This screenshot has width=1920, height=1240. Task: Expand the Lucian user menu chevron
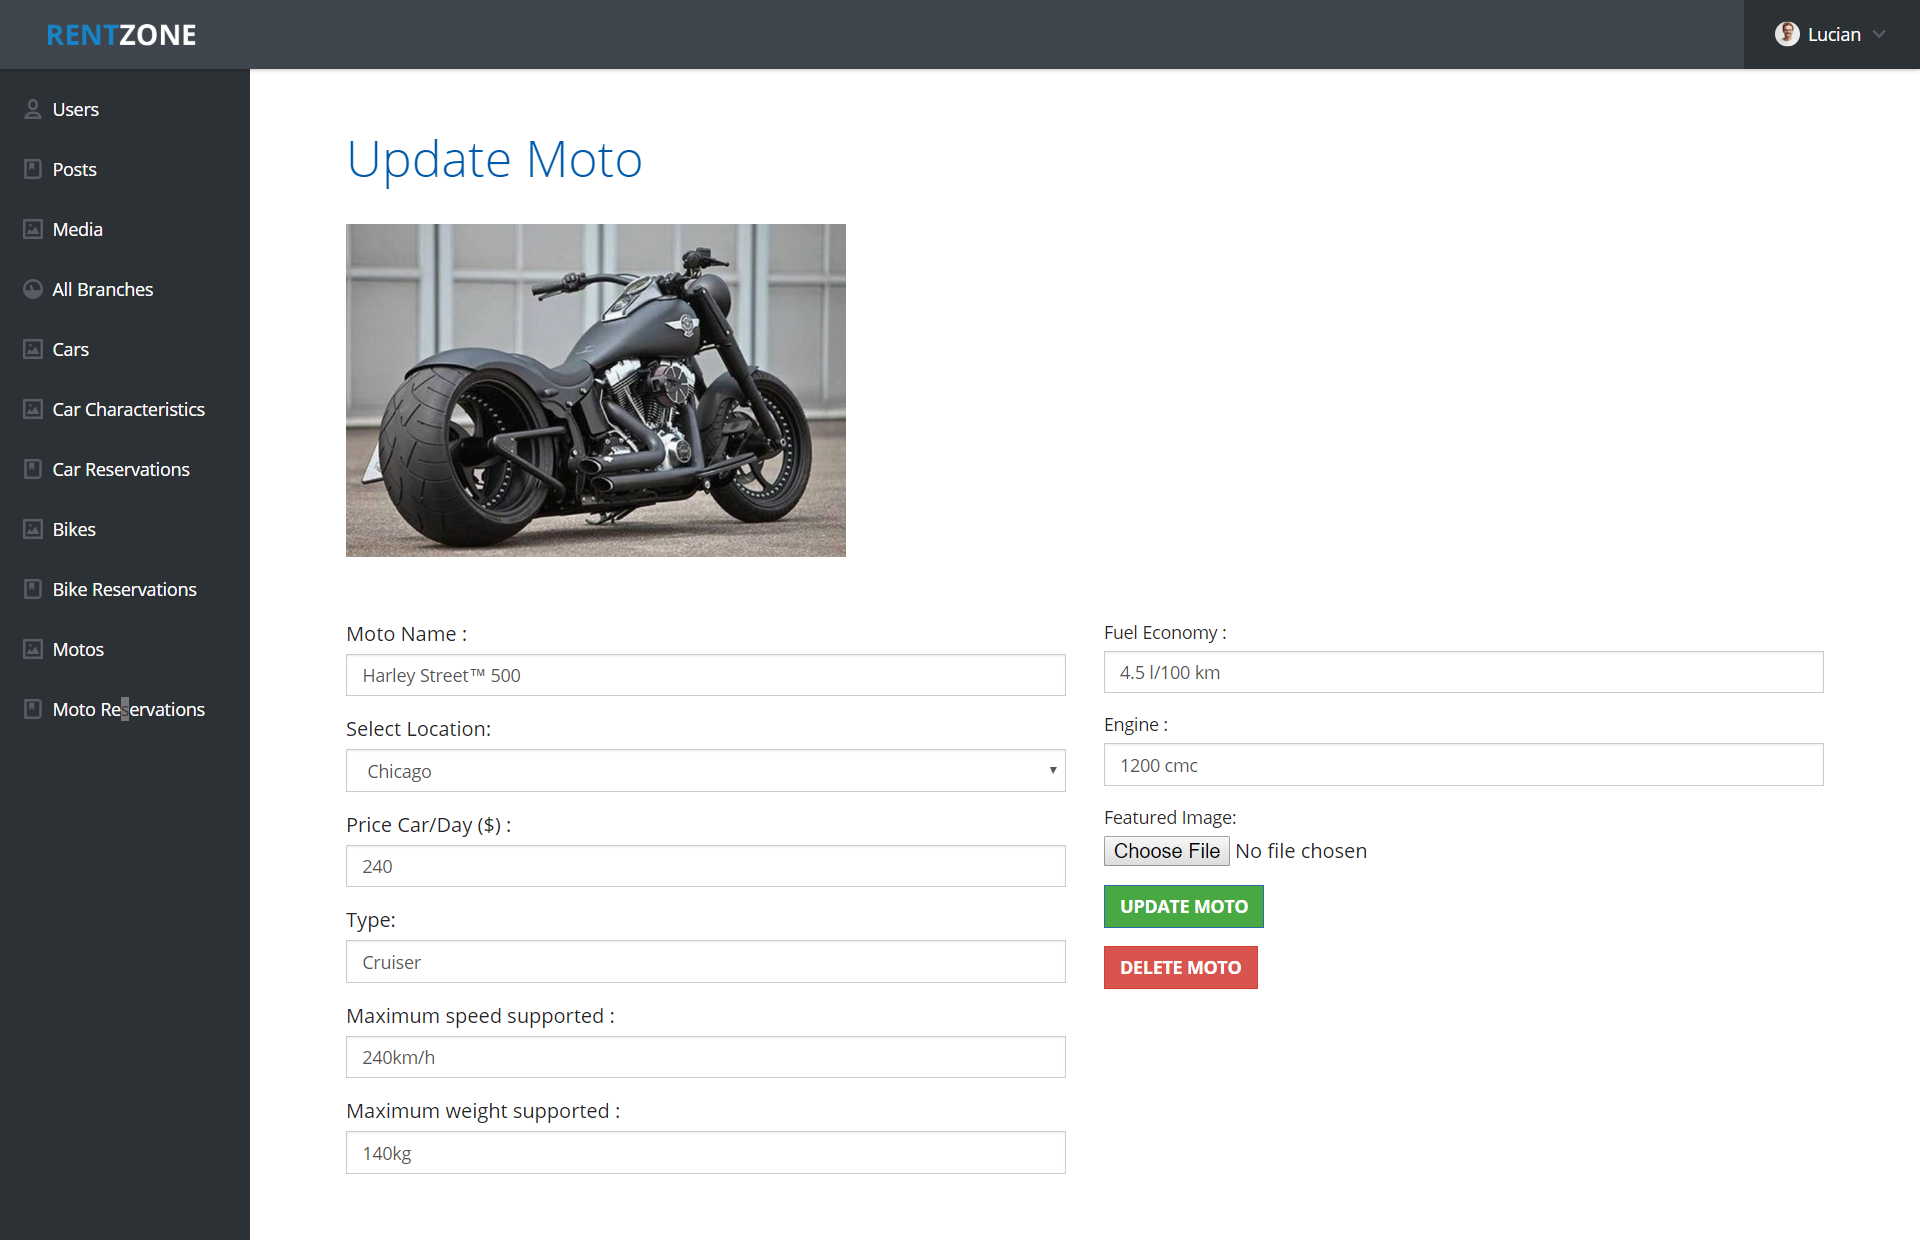click(1879, 34)
